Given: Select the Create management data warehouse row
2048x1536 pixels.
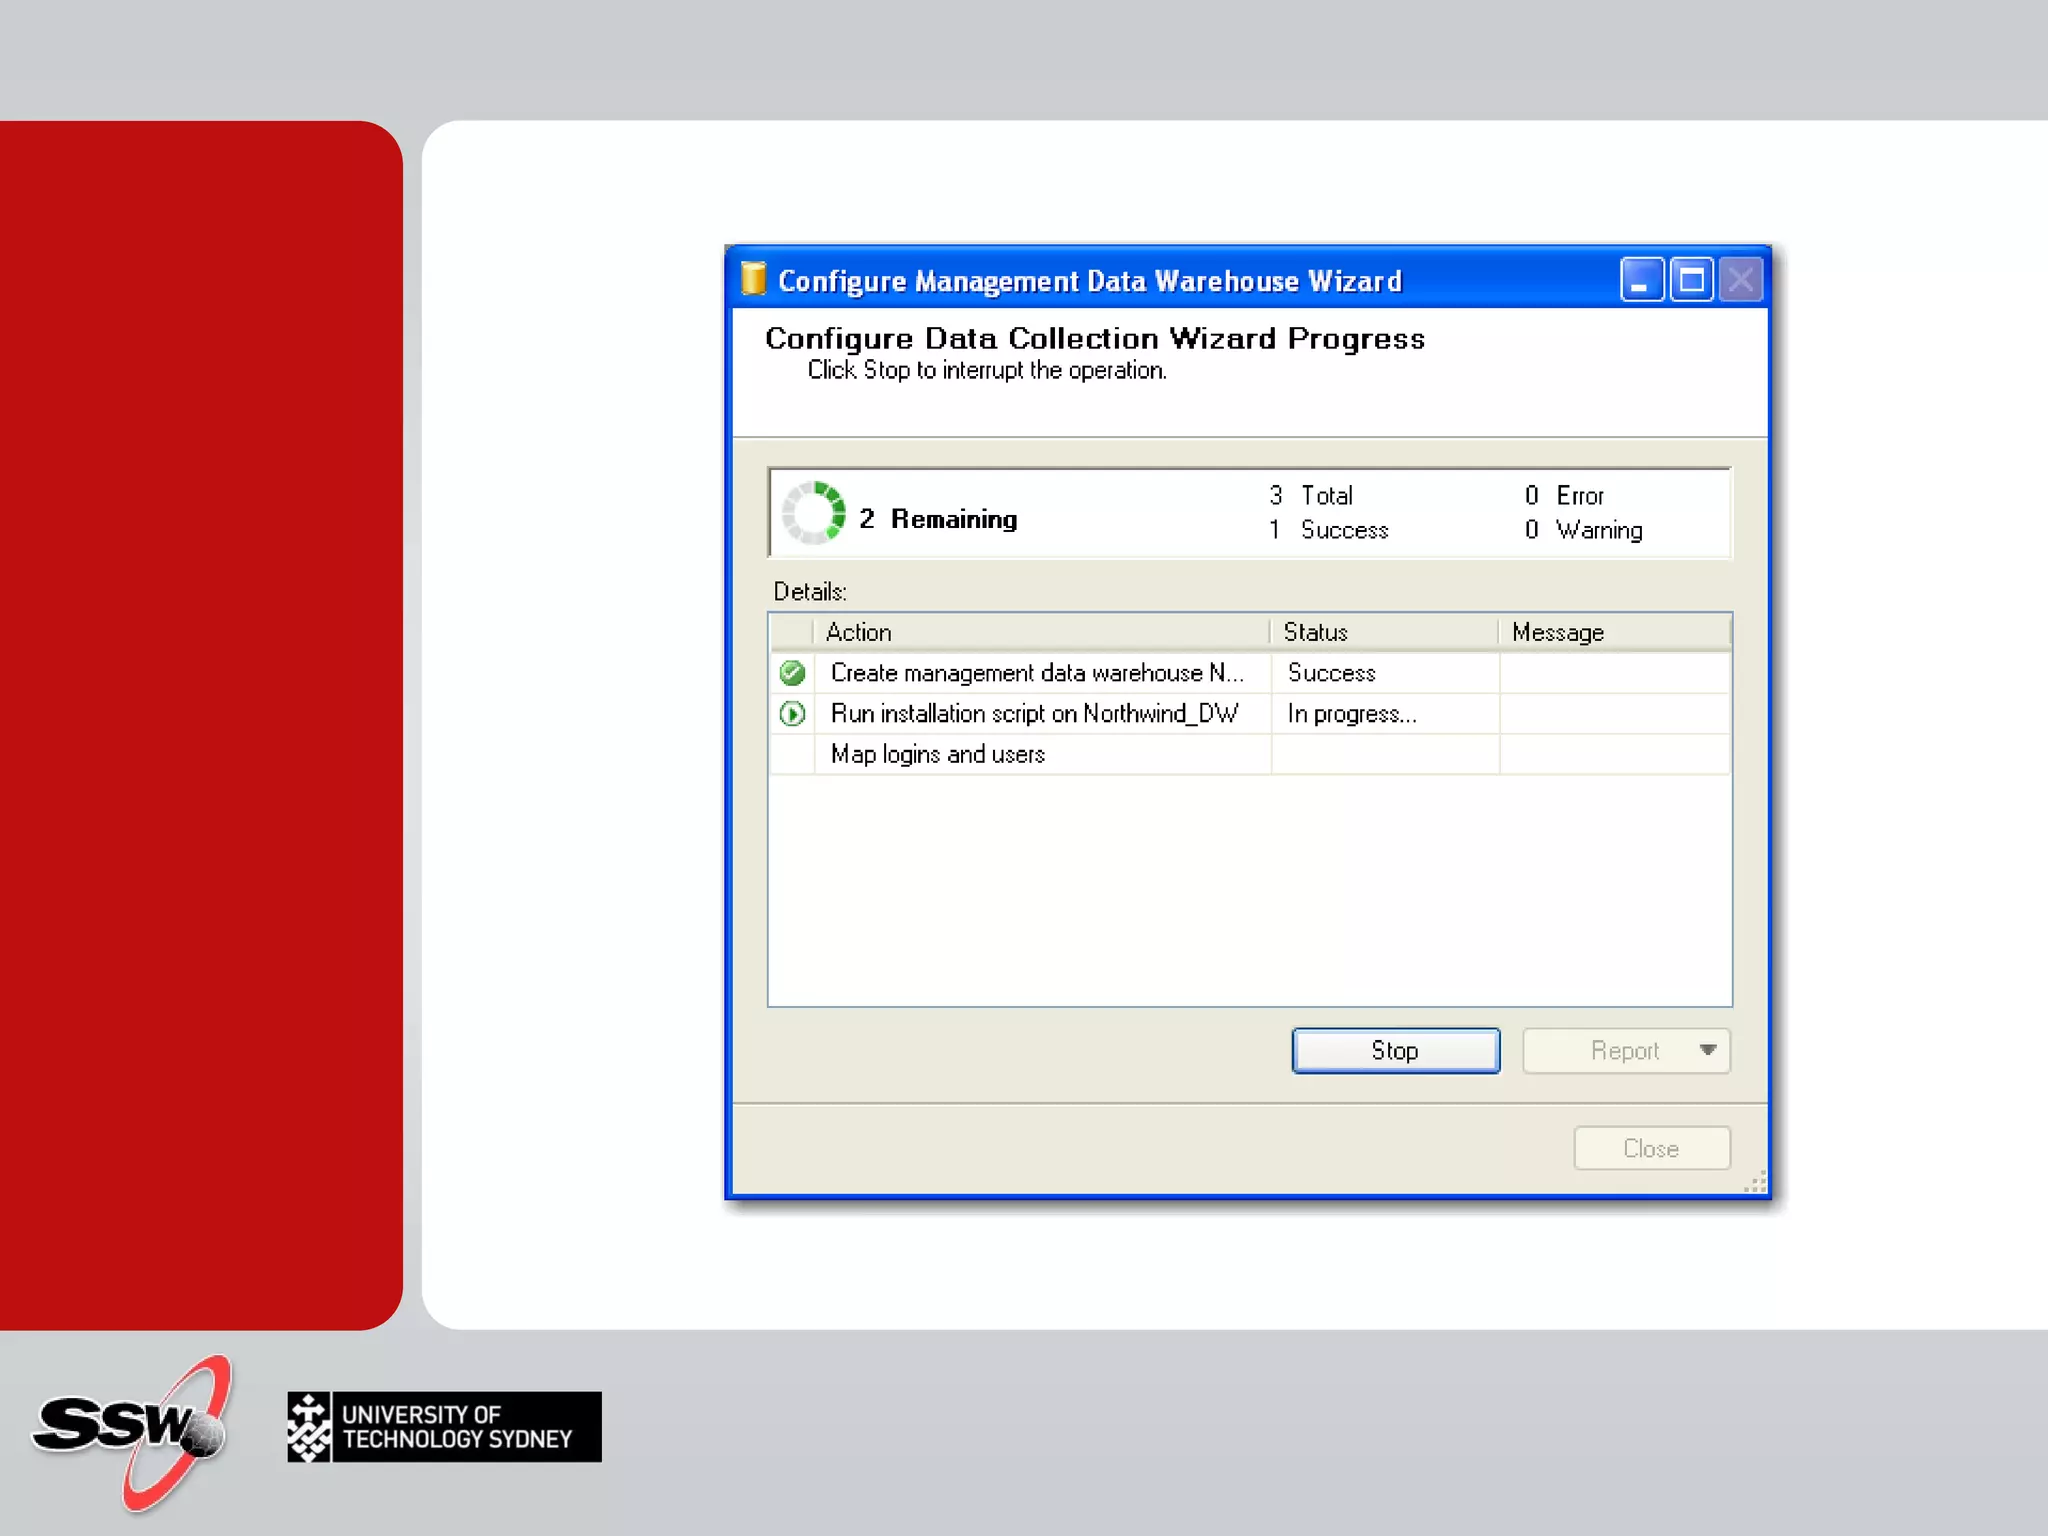Looking at the screenshot, I should click(1036, 673).
